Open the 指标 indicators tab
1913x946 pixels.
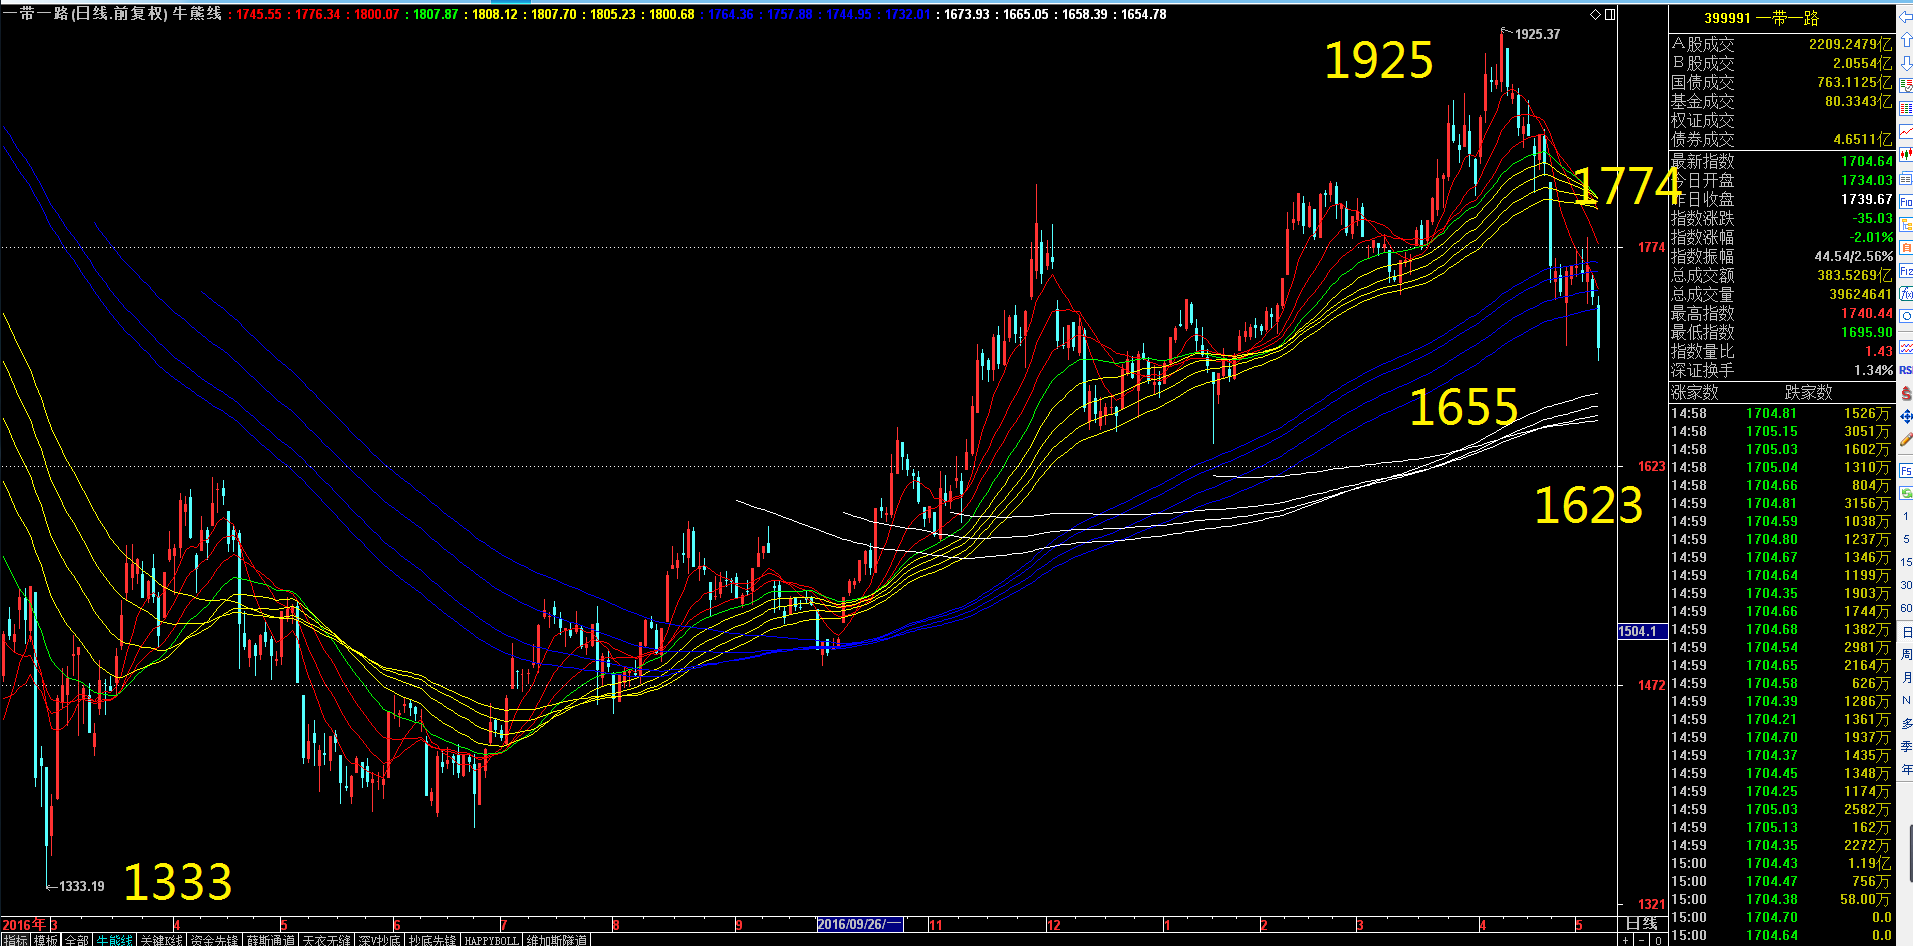click(15, 940)
